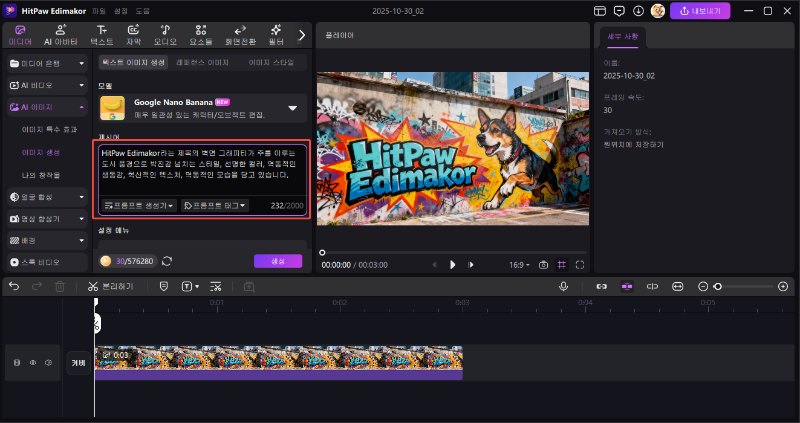
Task: Expand the 배경 (Background) sidebar section
Action: [47, 240]
